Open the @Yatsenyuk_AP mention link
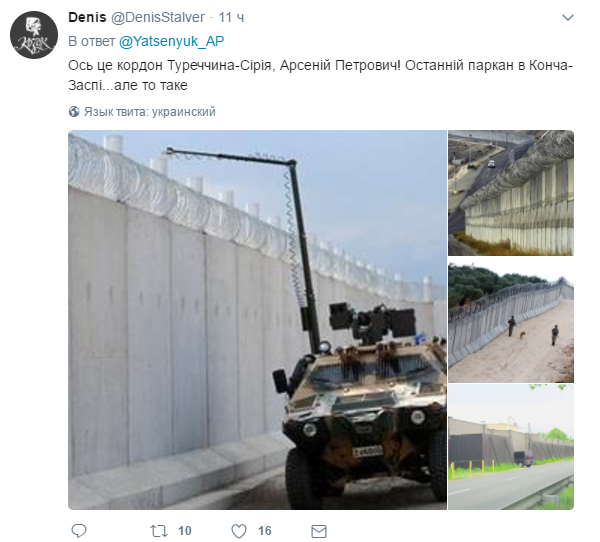The width and height of the screenshot is (600, 542). (x=171, y=41)
